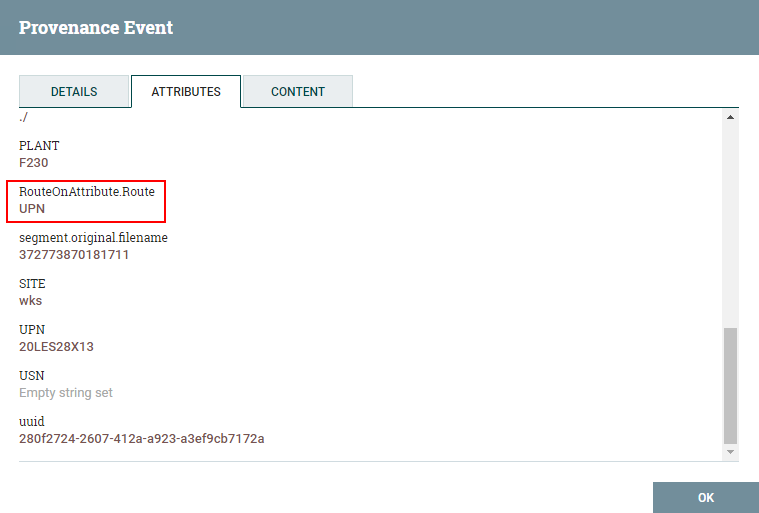The image size is (759, 513).
Task: Select the wks site value
Action: click(x=30, y=301)
